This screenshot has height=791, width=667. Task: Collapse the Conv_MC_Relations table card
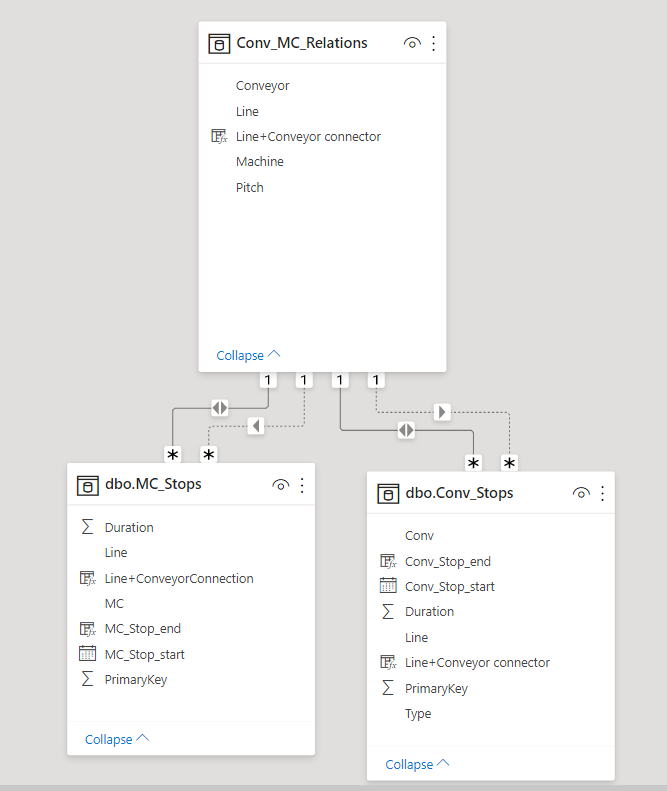[x=248, y=355]
